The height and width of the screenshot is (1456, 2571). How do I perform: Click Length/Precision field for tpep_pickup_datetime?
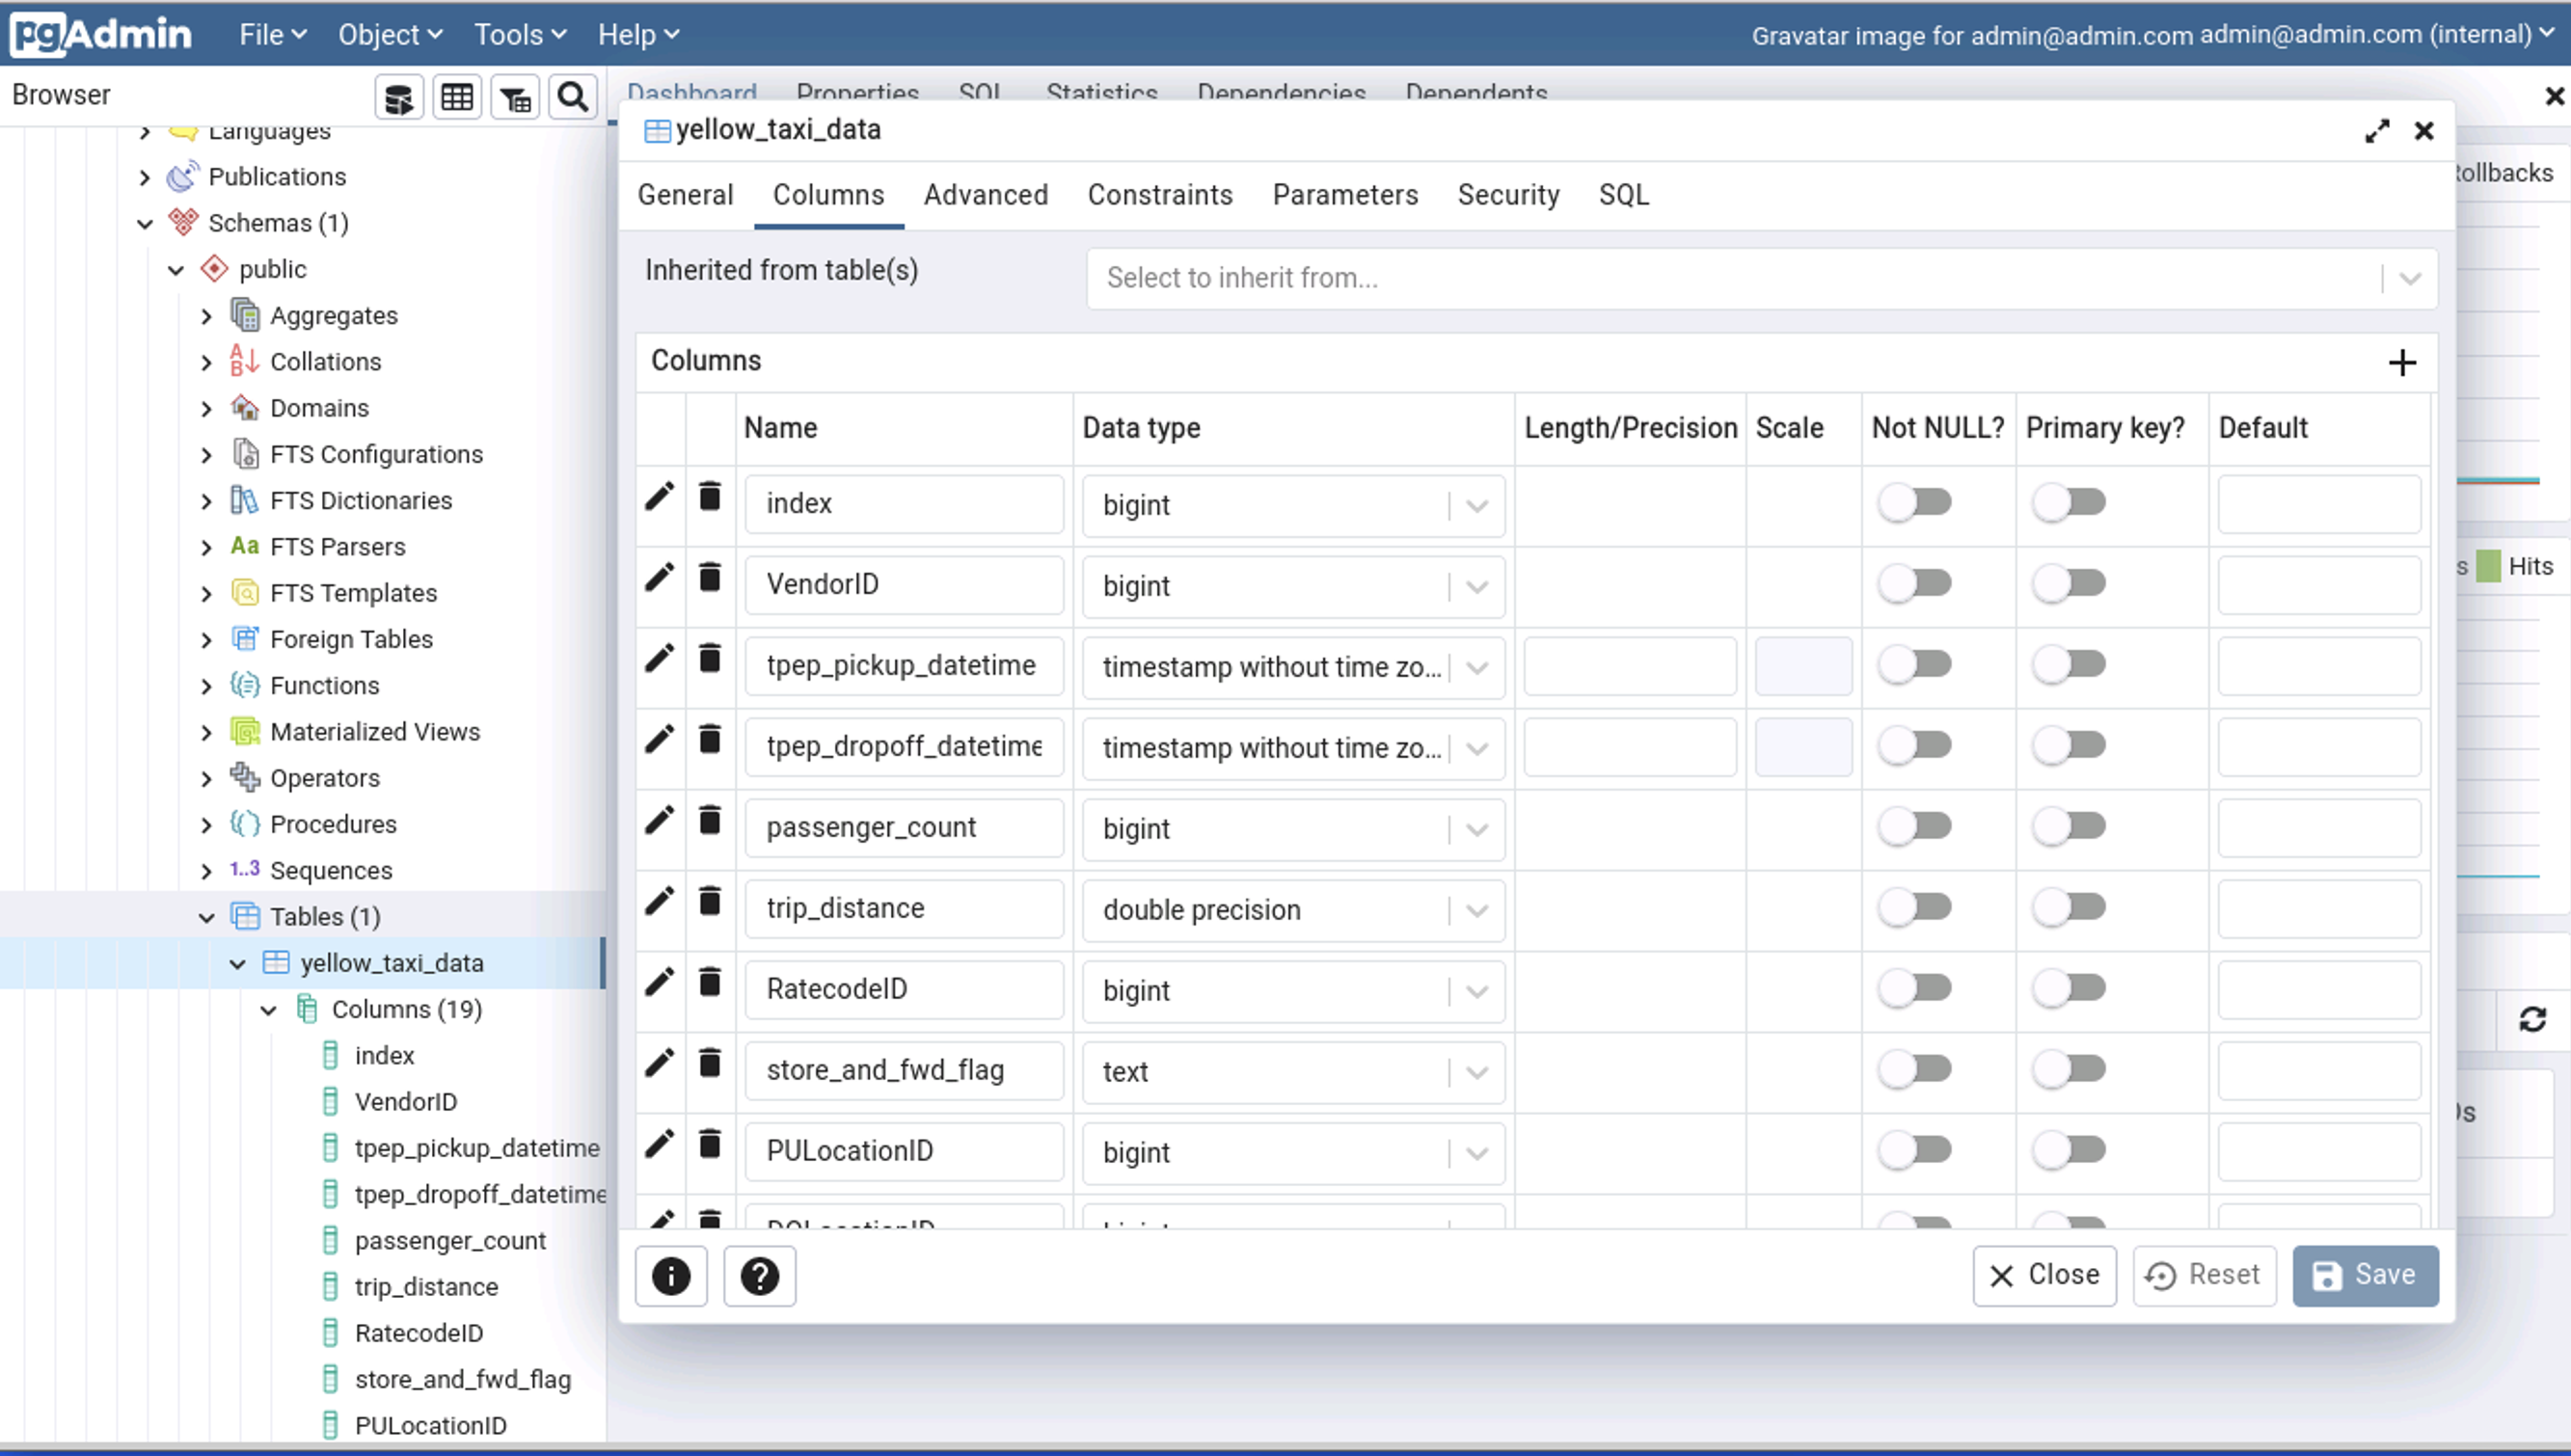point(1630,666)
